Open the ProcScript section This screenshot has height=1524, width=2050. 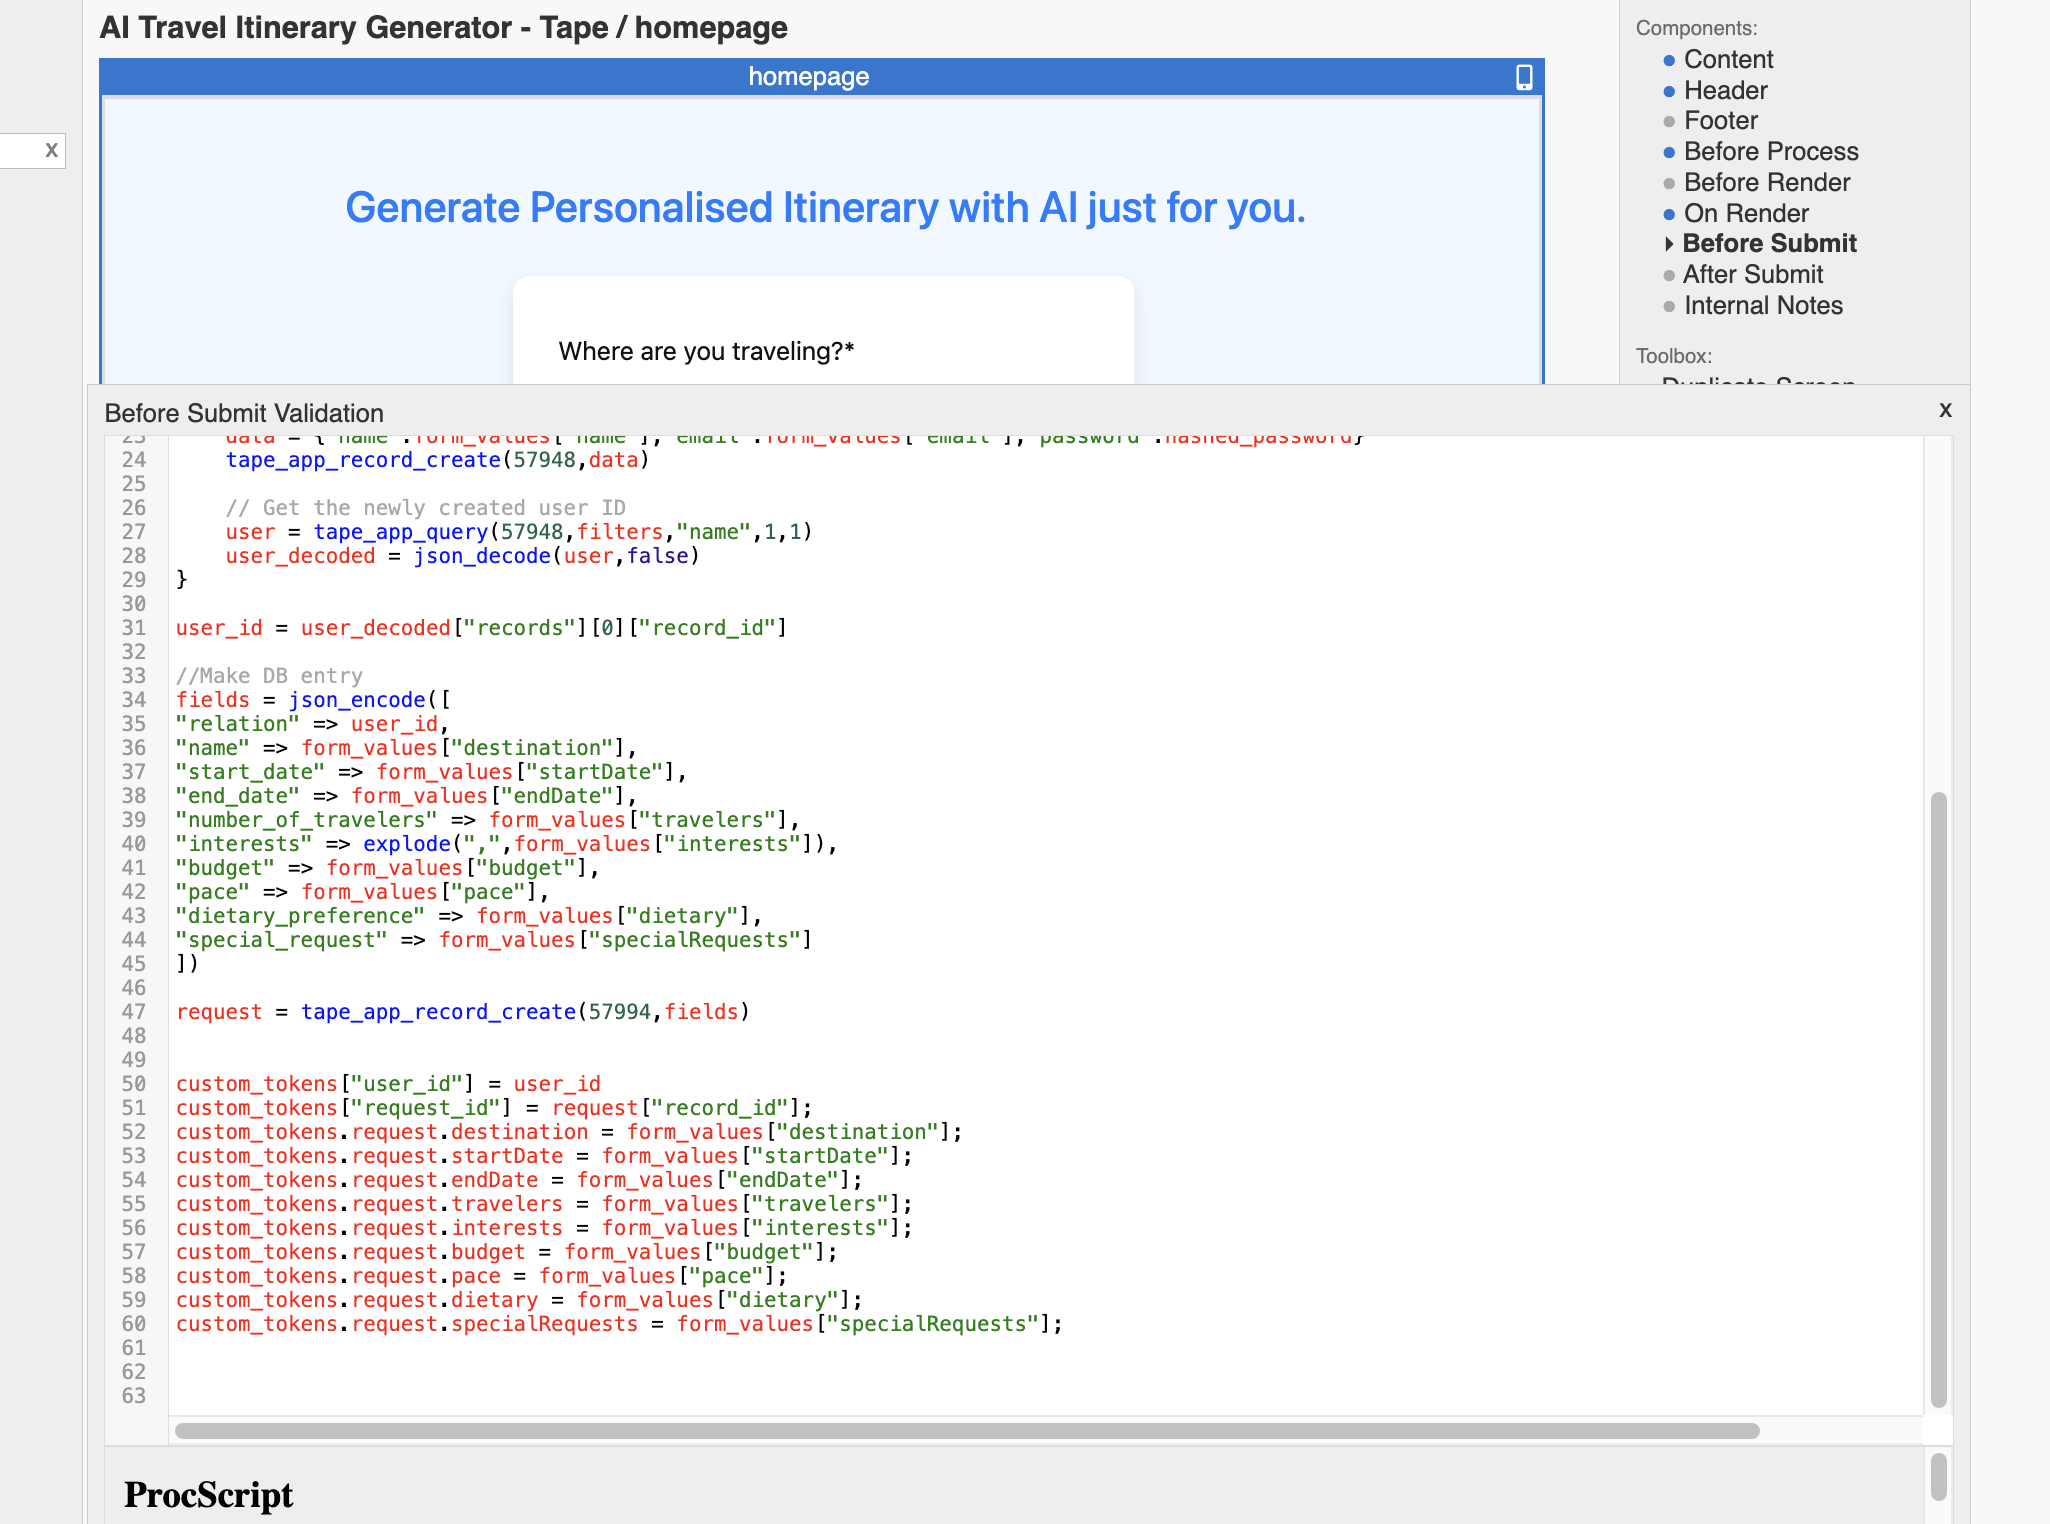(208, 1494)
